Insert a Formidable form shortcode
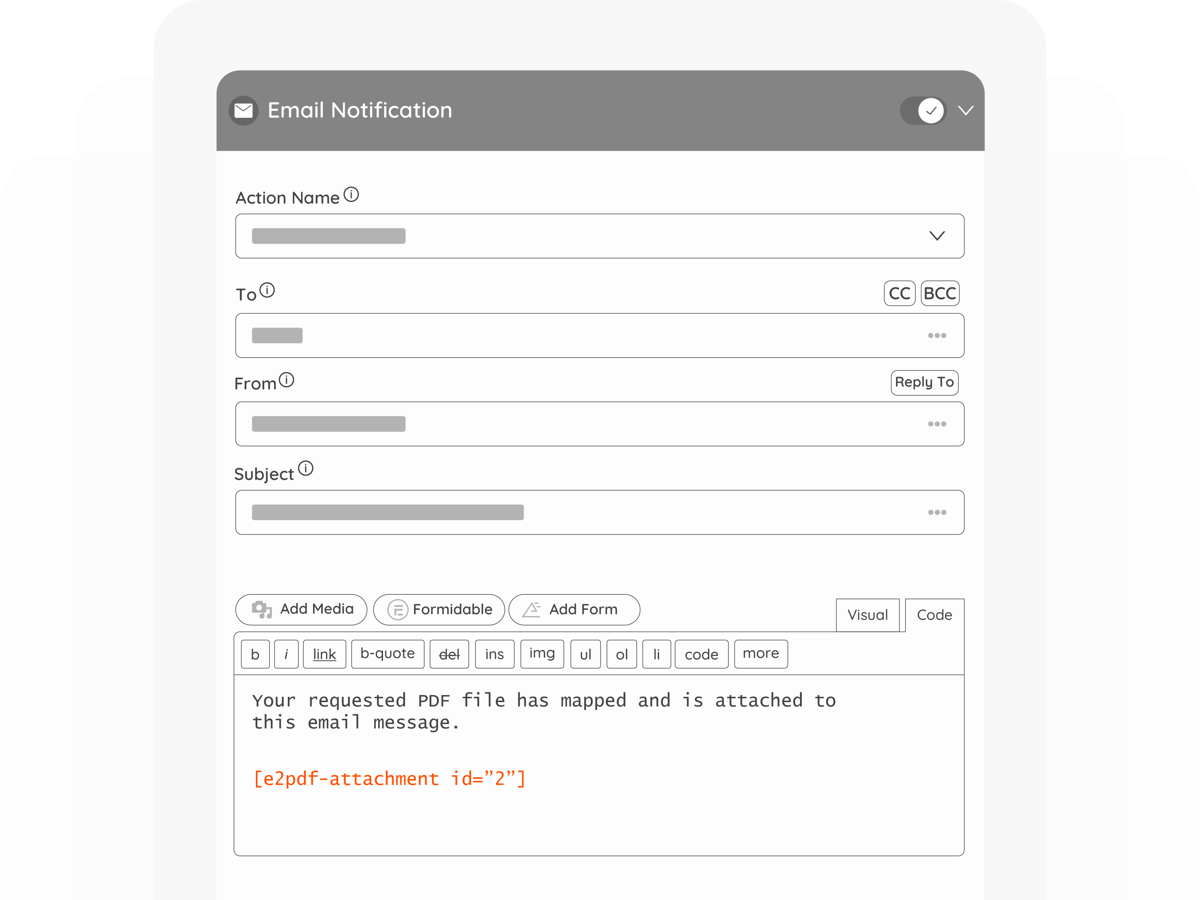 pyautogui.click(x=439, y=609)
